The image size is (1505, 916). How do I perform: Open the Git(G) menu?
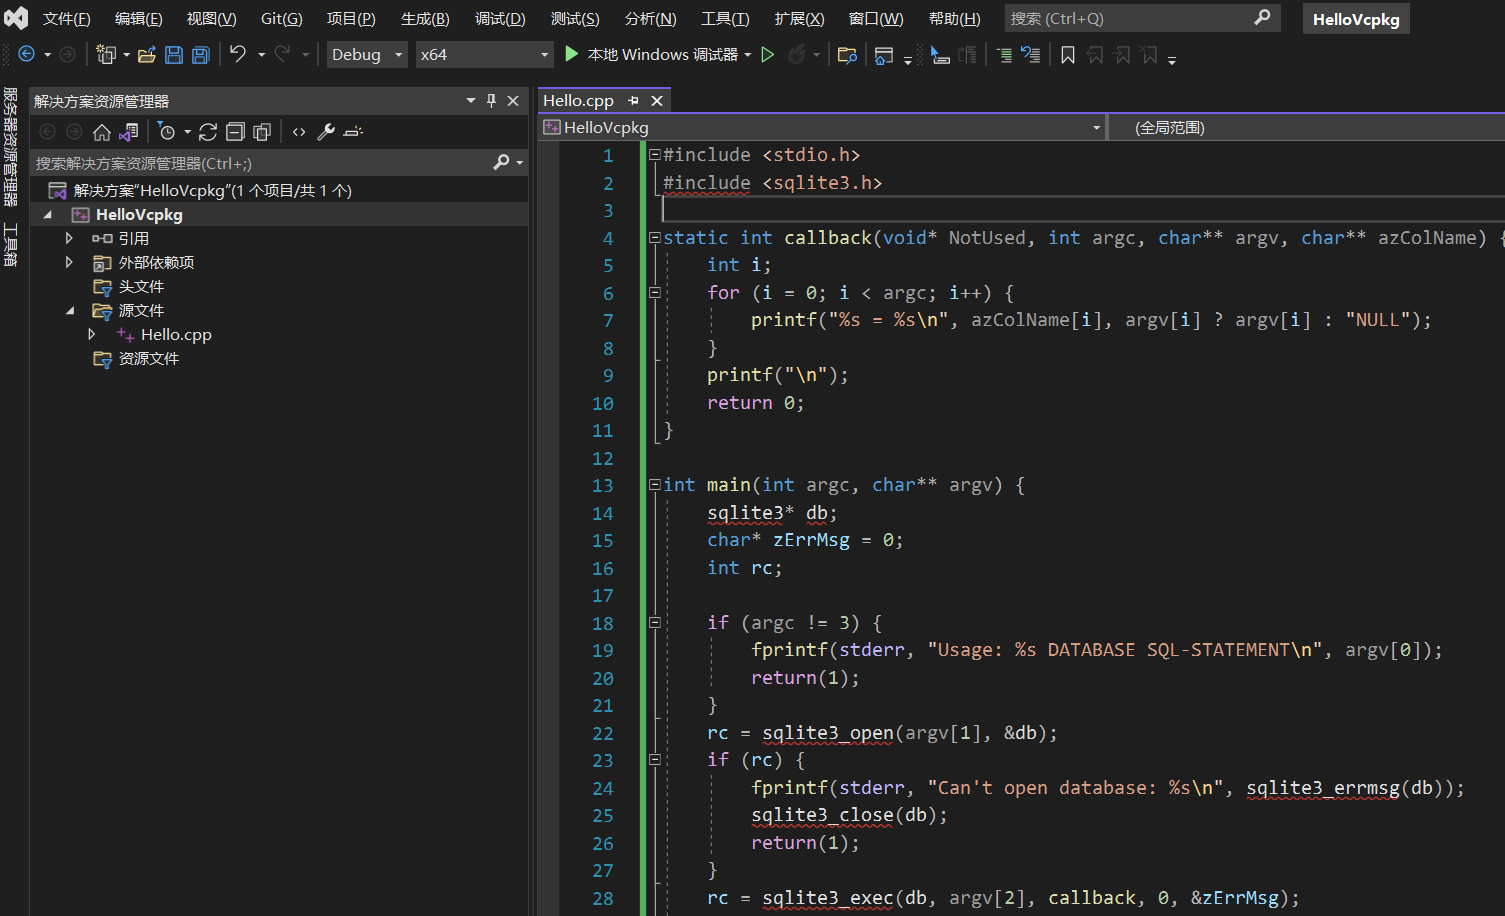[x=282, y=19]
